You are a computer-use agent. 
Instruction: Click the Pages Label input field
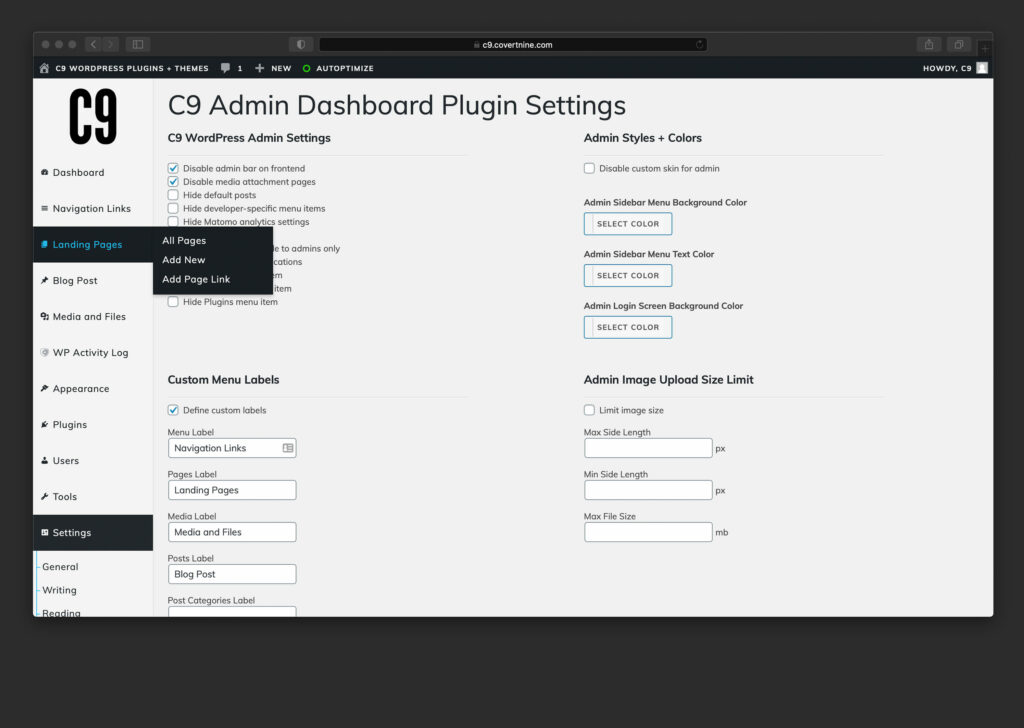(232, 490)
